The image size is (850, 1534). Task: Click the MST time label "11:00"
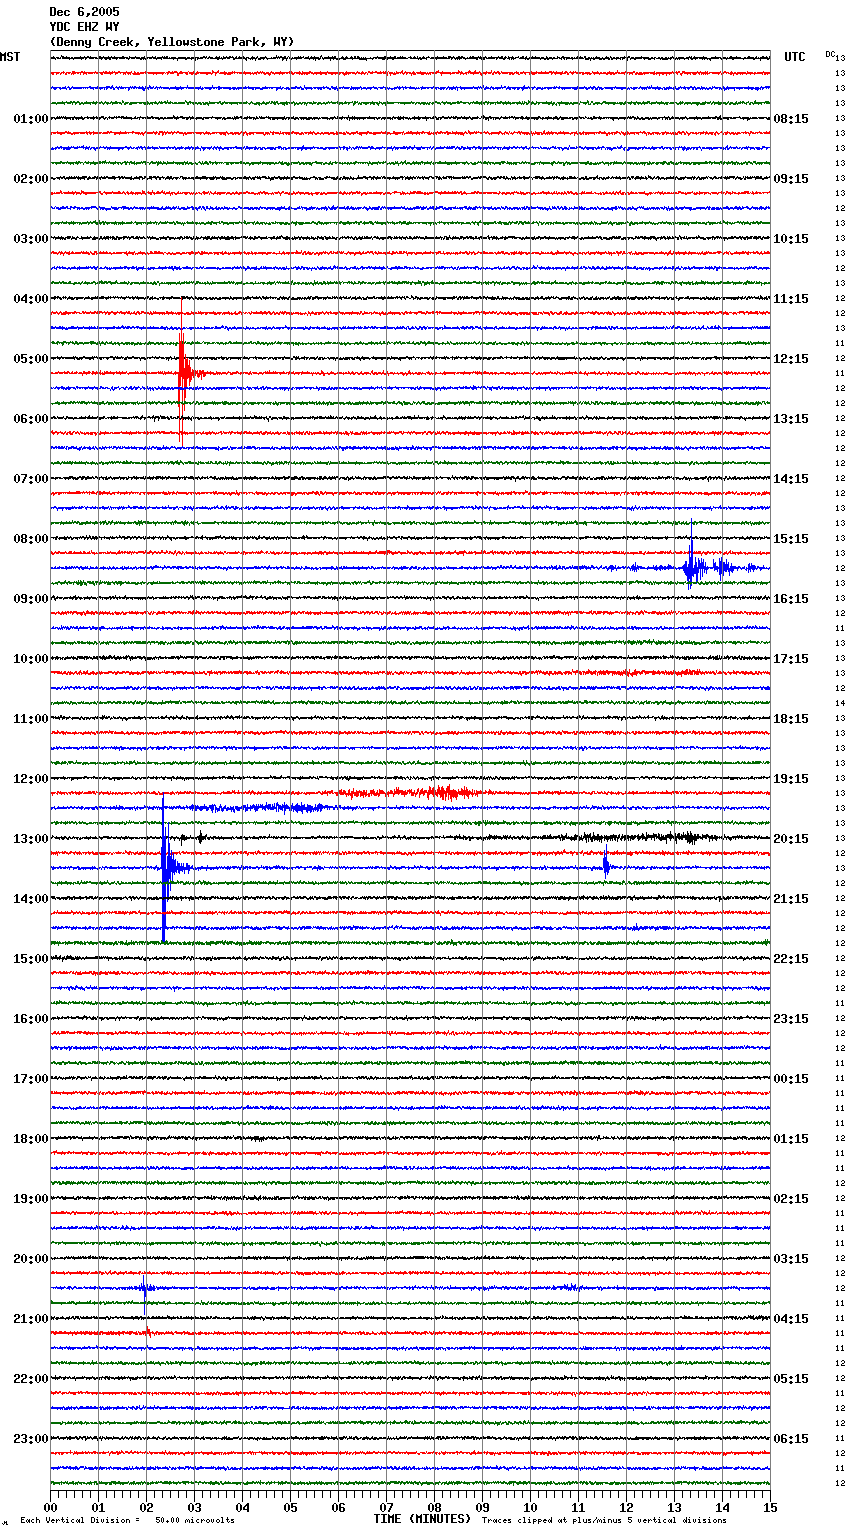31,719
